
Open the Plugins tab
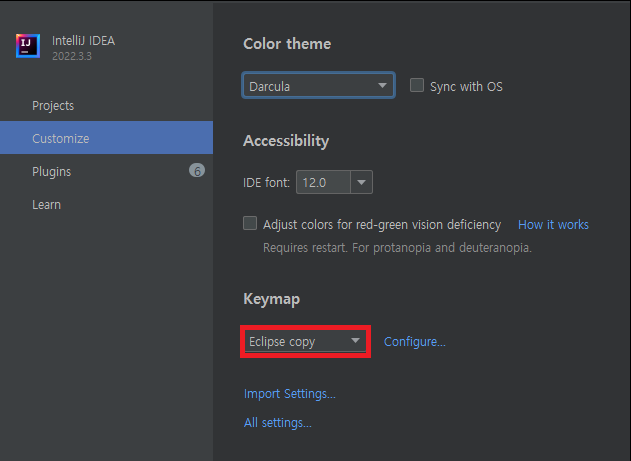coord(106,171)
